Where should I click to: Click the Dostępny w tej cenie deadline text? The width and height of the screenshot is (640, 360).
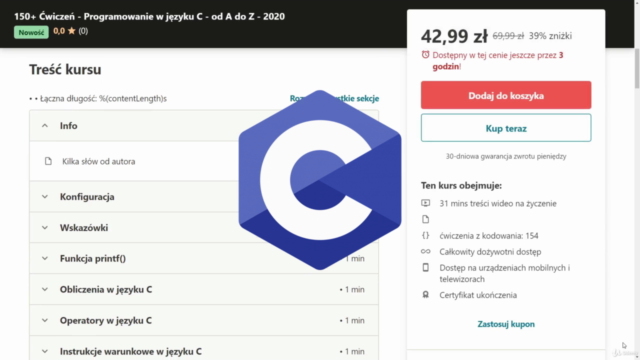pyautogui.click(x=498, y=60)
